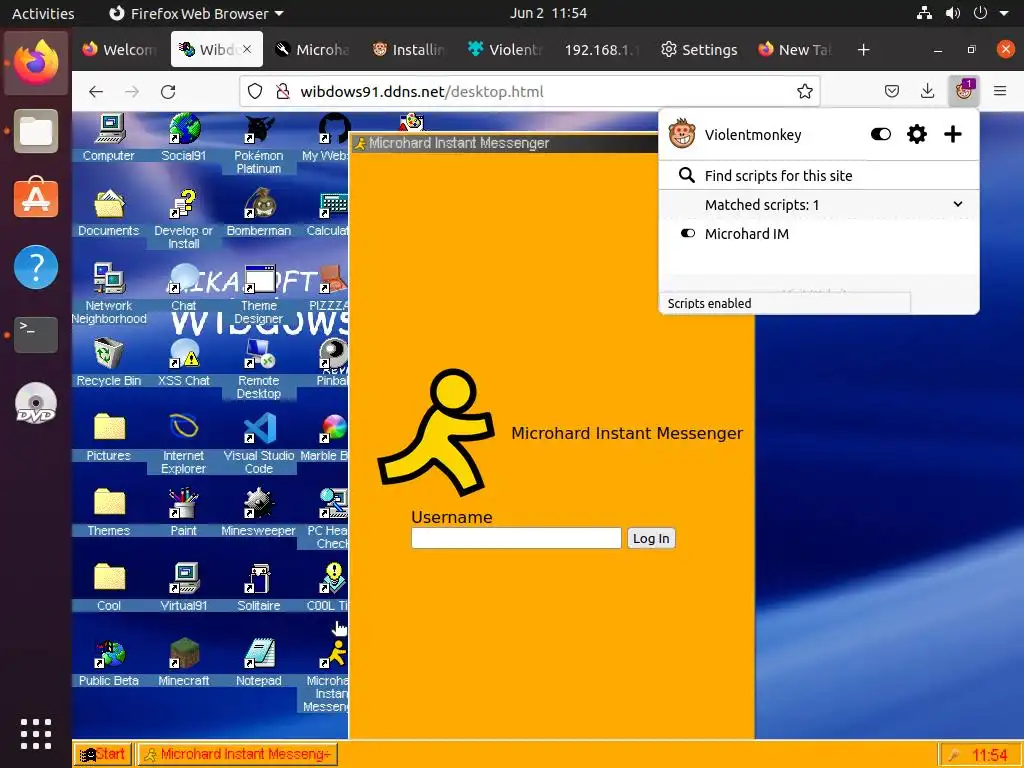Switch to the Welcome tab
Screen dimensions: 1024x768
[x=119, y=50]
